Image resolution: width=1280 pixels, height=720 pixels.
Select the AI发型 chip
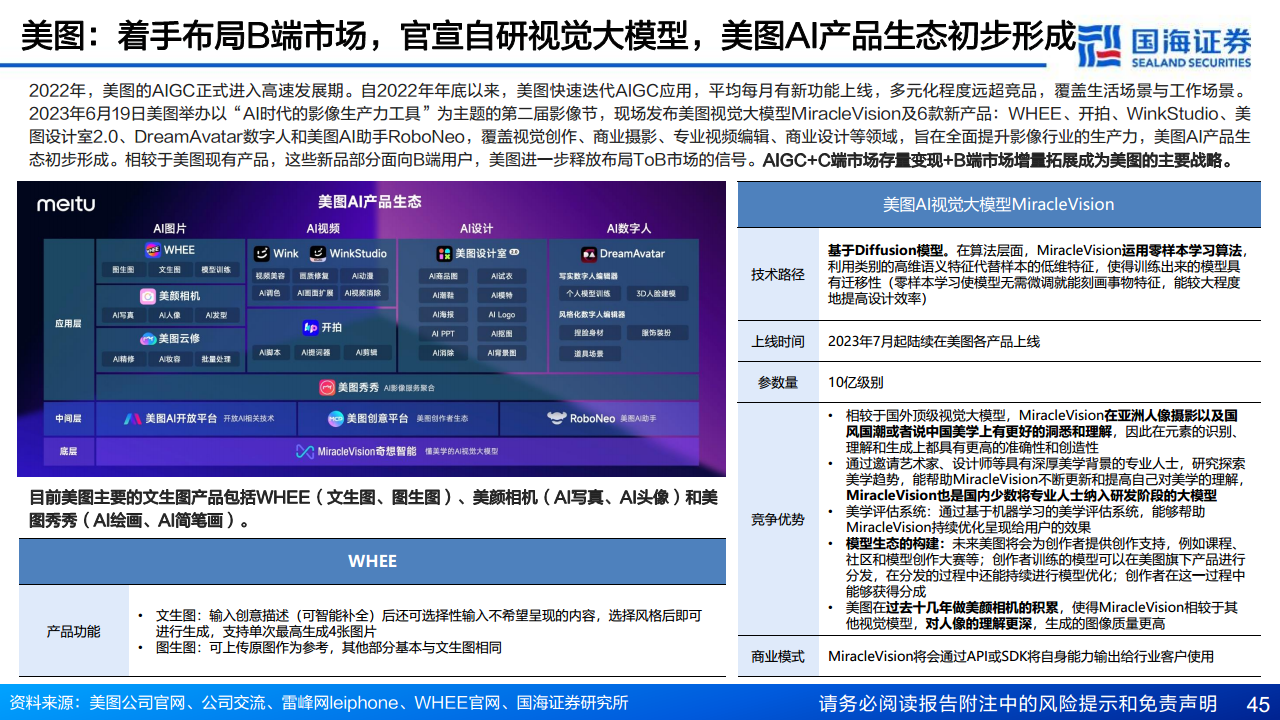point(216,315)
